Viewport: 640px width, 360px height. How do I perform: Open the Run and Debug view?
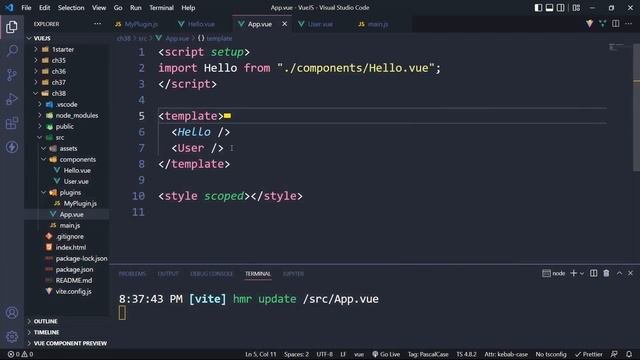[12, 99]
